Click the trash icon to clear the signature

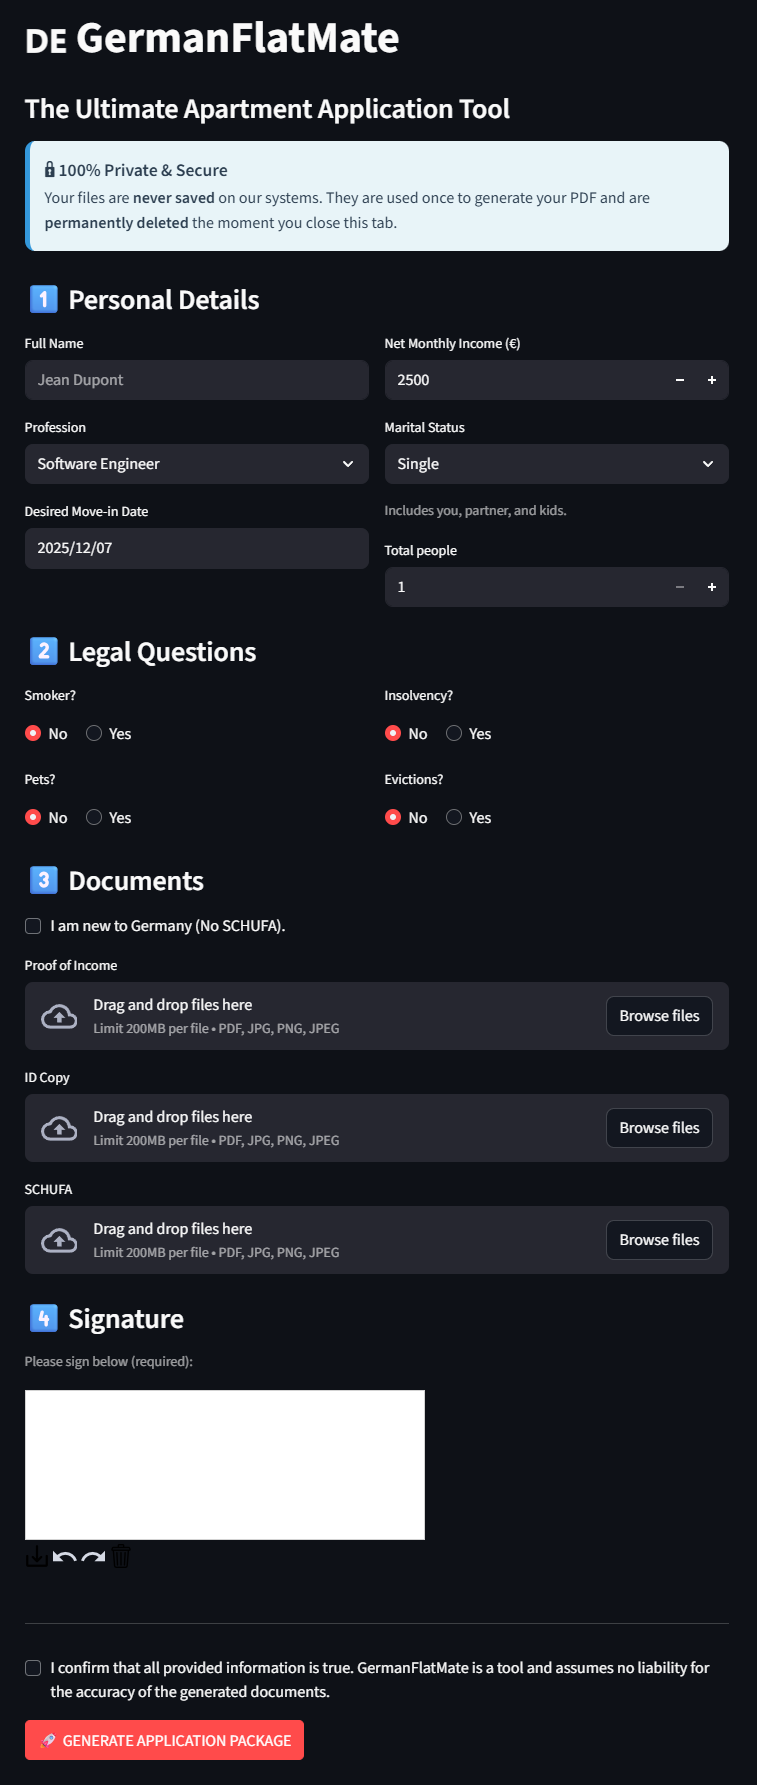(x=121, y=1557)
